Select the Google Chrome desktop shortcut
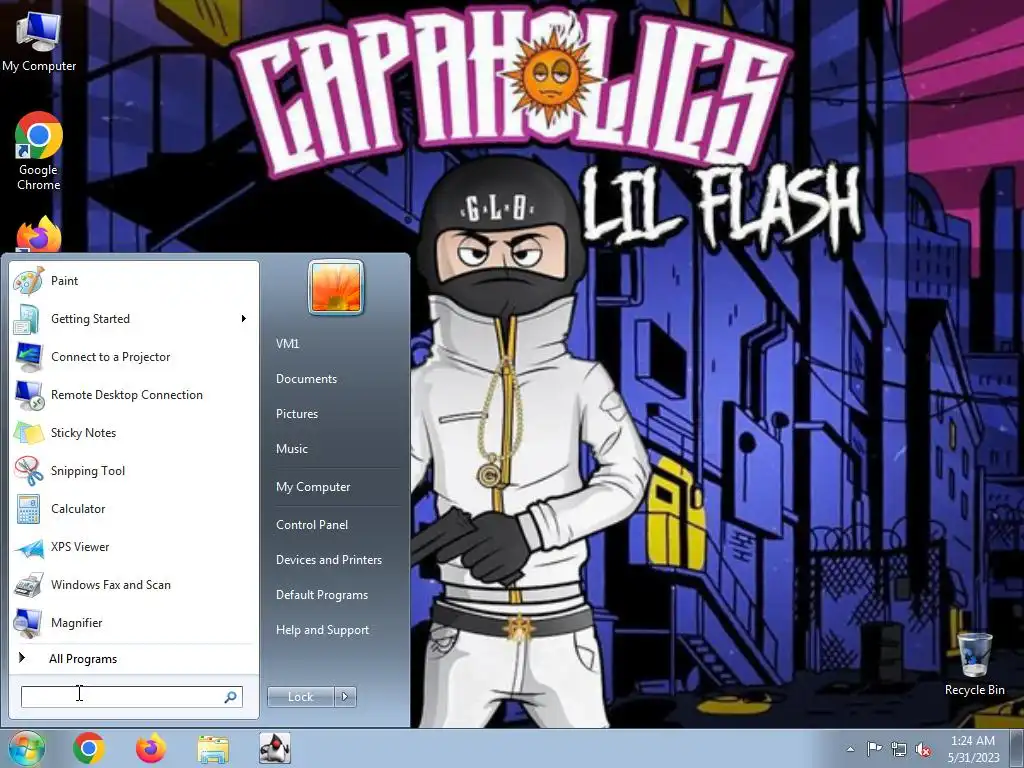1024x768 pixels. [39, 152]
